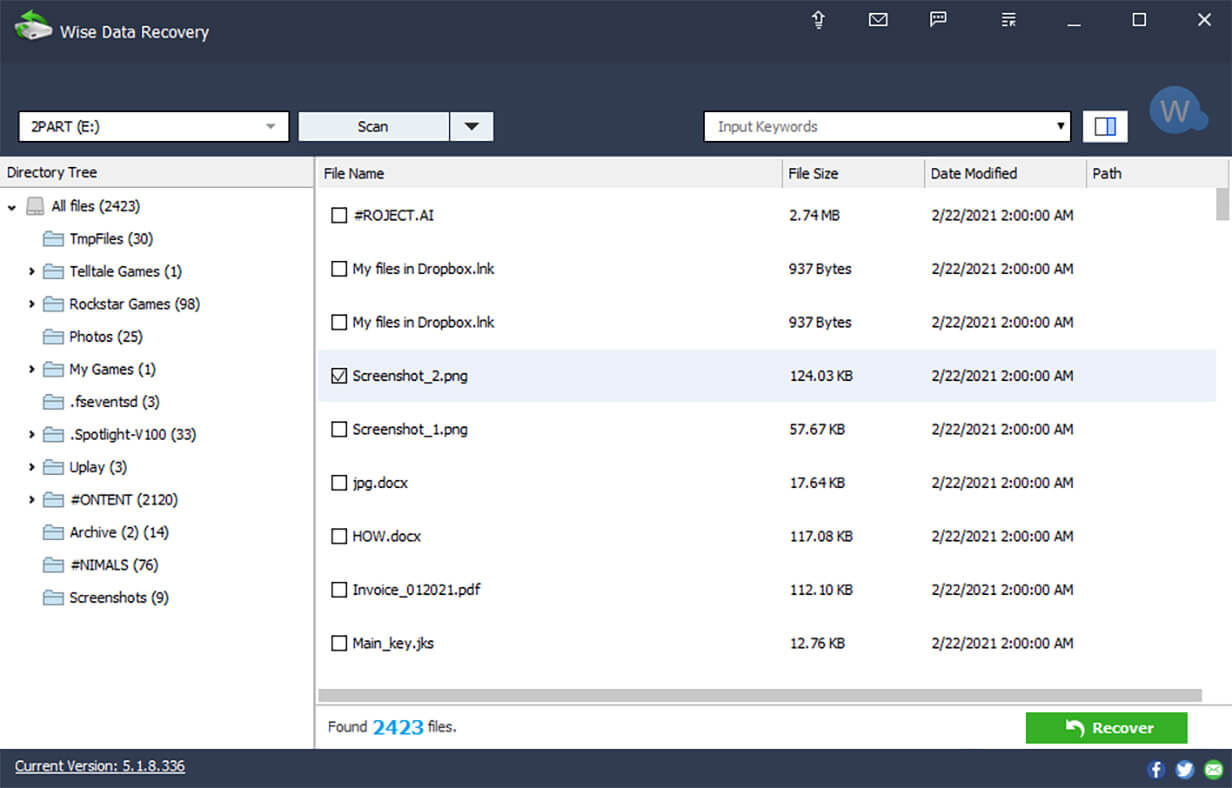Sort by the Date Modified column header

coord(1005,173)
